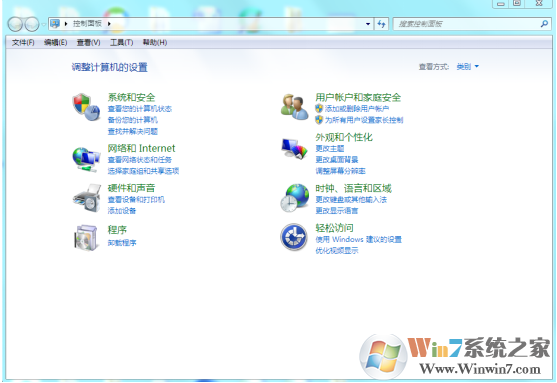
Task: Open Hardware and Sound printer icon
Action: [87, 198]
